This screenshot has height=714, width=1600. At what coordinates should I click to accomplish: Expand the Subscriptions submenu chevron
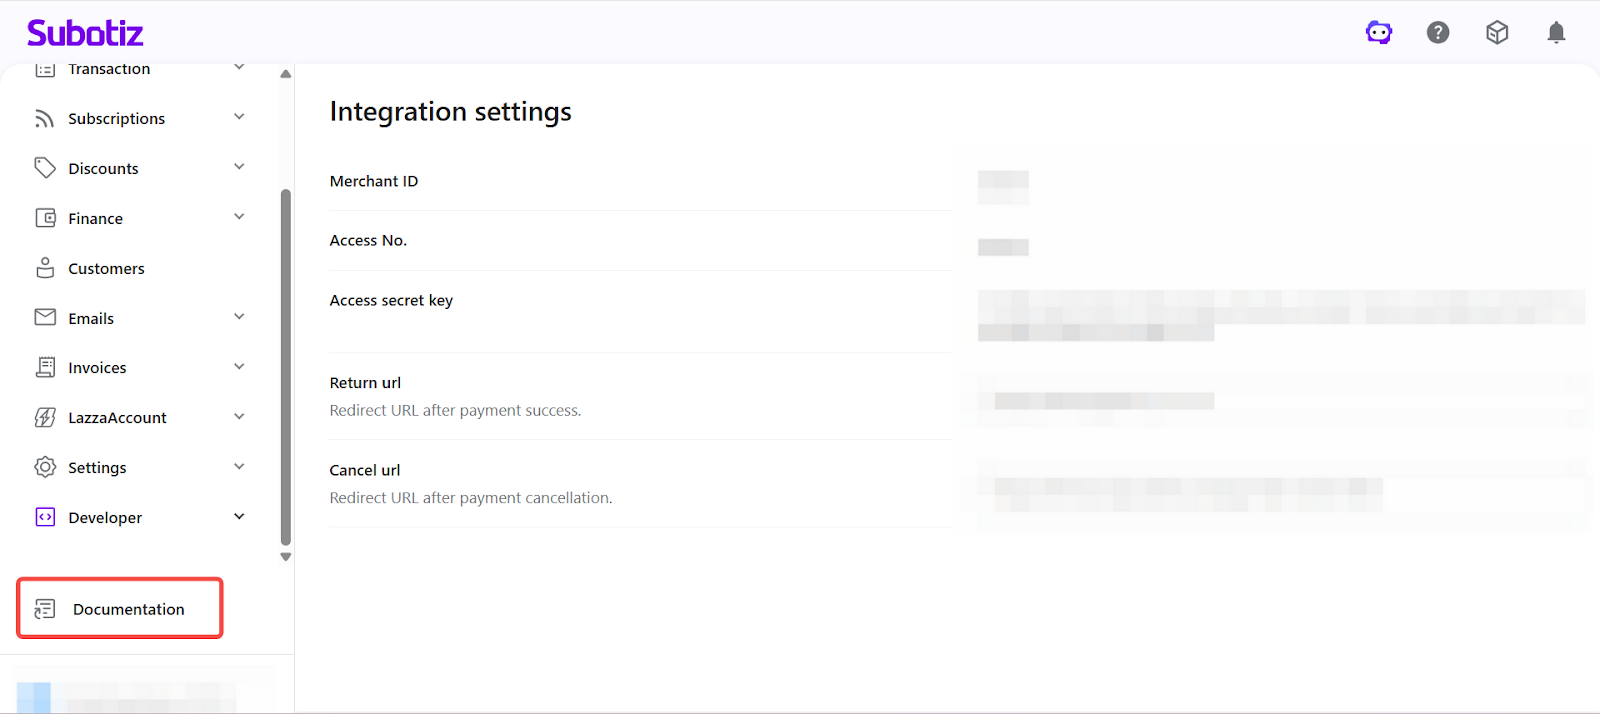click(x=239, y=117)
